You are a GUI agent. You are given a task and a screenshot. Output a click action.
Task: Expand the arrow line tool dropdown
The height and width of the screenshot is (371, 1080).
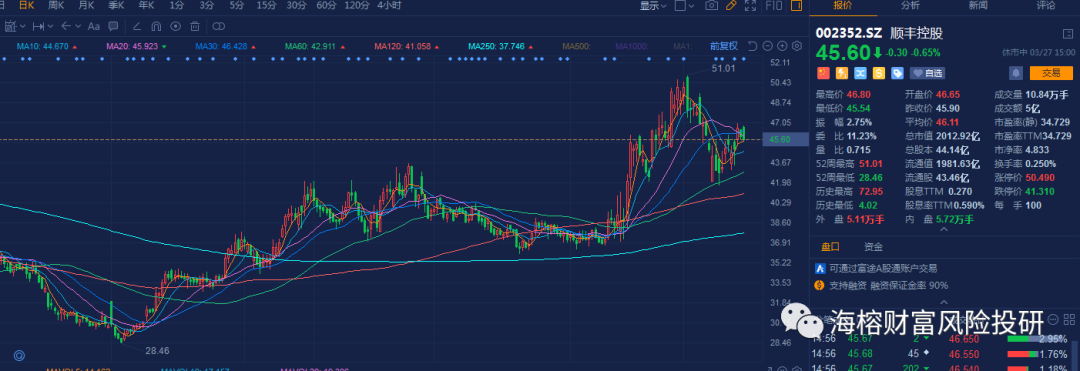pos(78,26)
